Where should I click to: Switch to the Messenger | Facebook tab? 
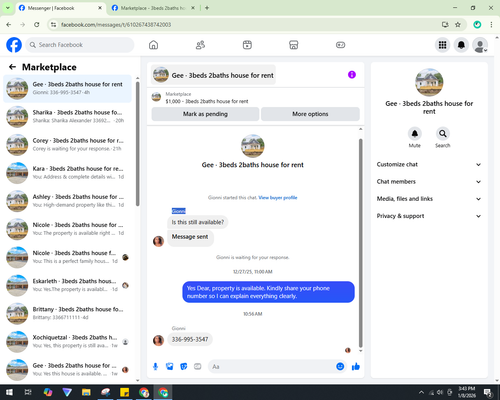tap(60, 8)
